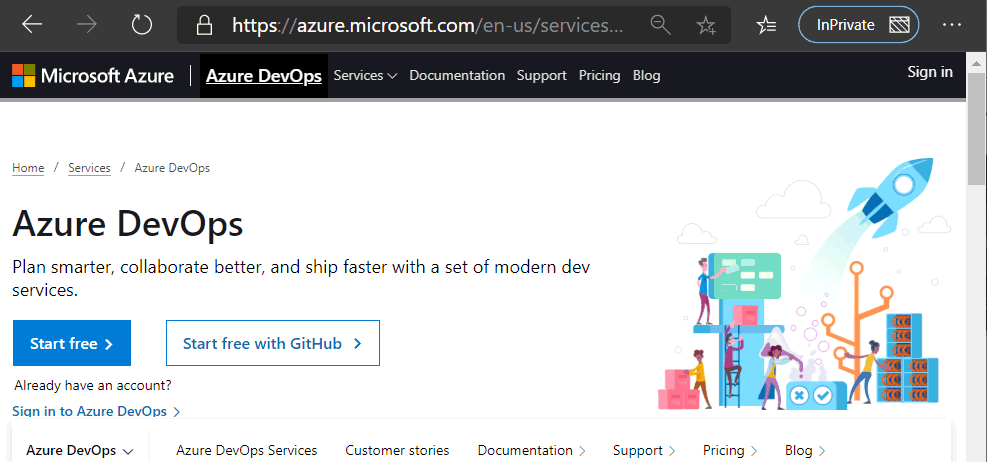987x462 pixels.
Task: Click the Azure DevOps page heading
Action: pos(128,223)
